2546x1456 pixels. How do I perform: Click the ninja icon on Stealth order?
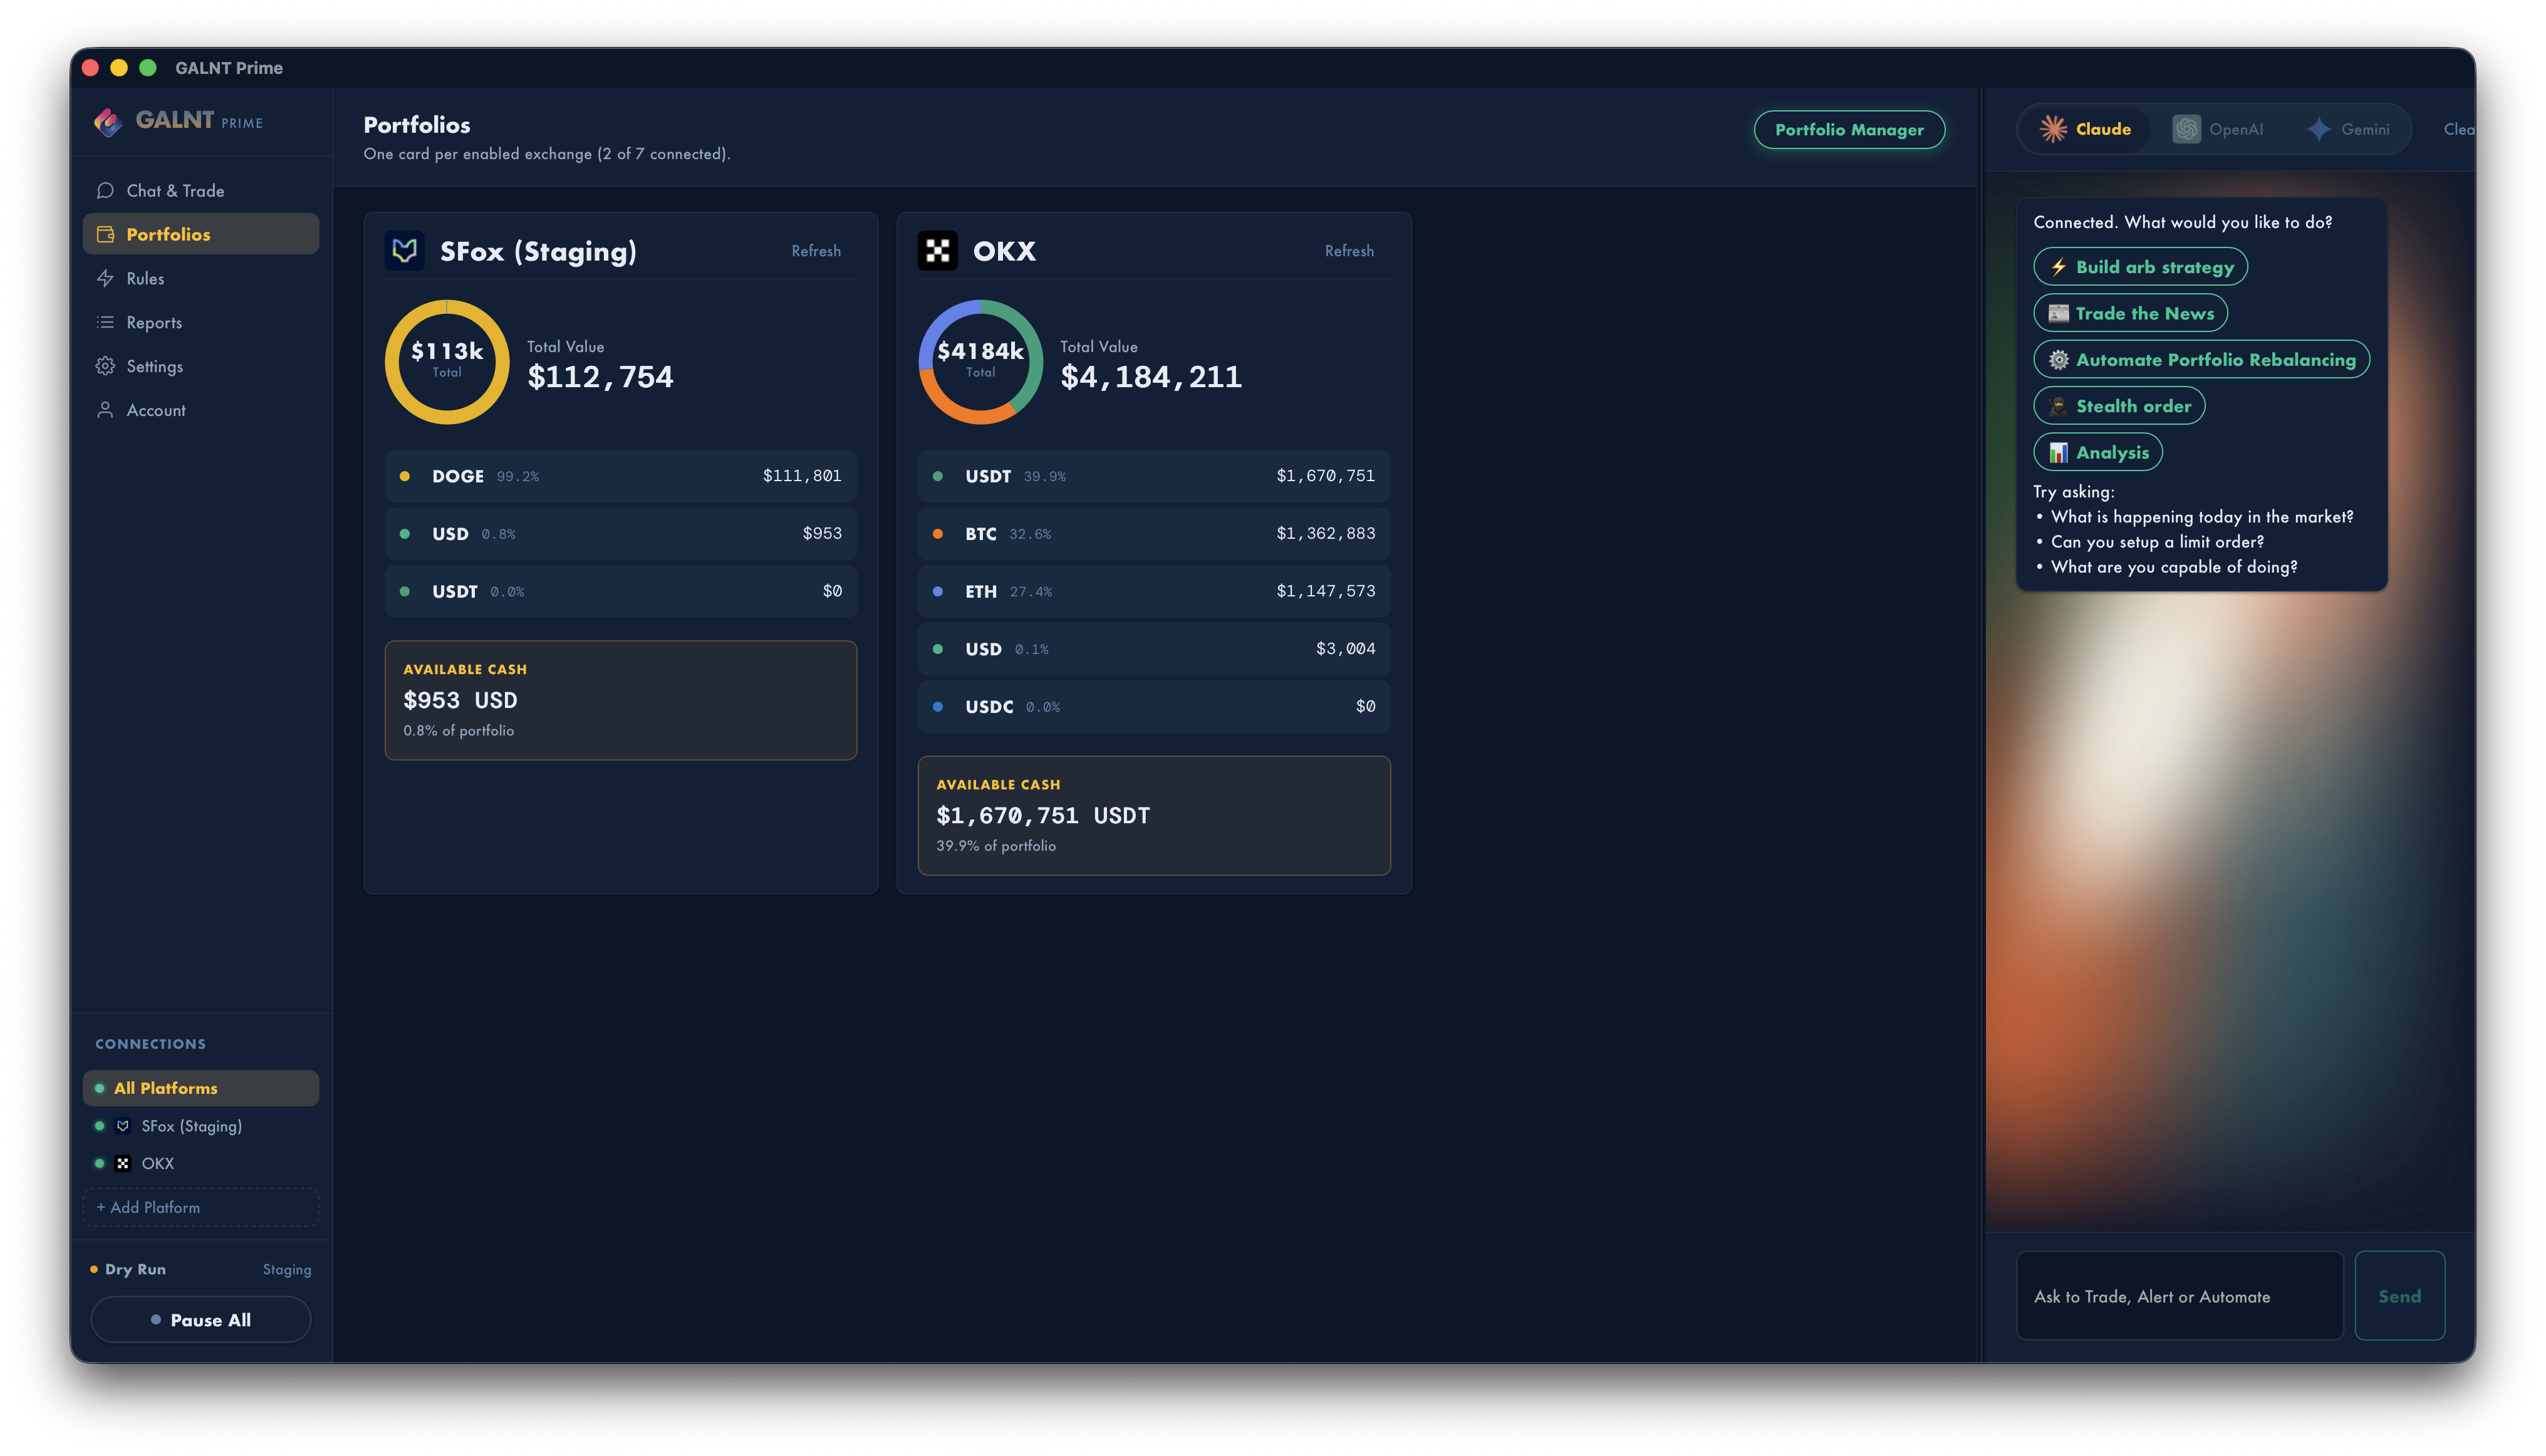click(x=2058, y=406)
